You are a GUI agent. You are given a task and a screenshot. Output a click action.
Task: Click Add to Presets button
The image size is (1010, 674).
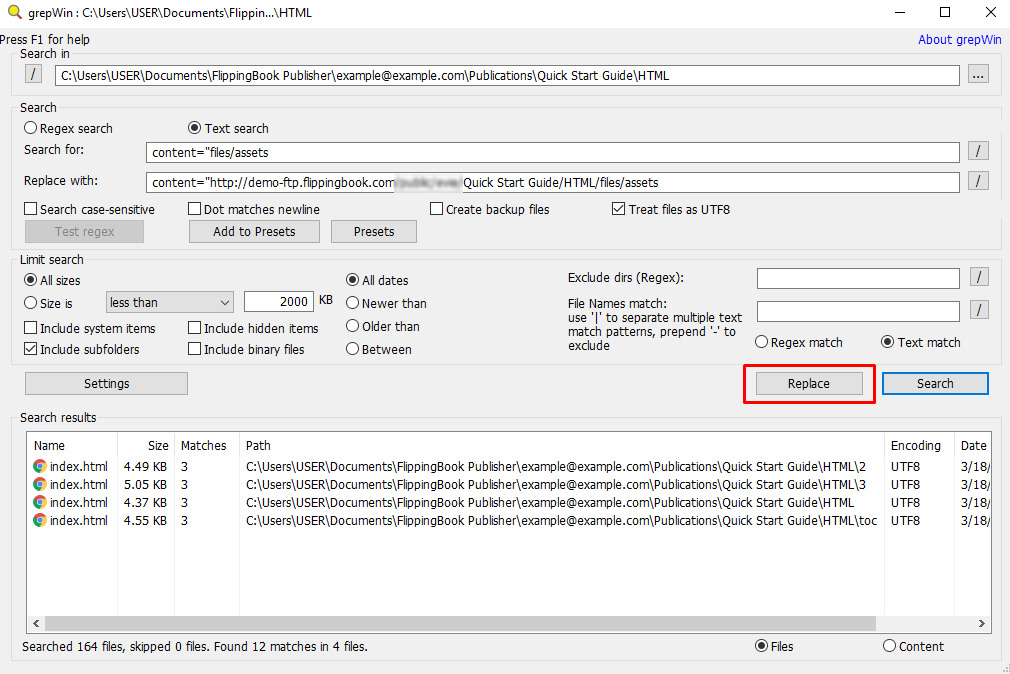click(254, 231)
